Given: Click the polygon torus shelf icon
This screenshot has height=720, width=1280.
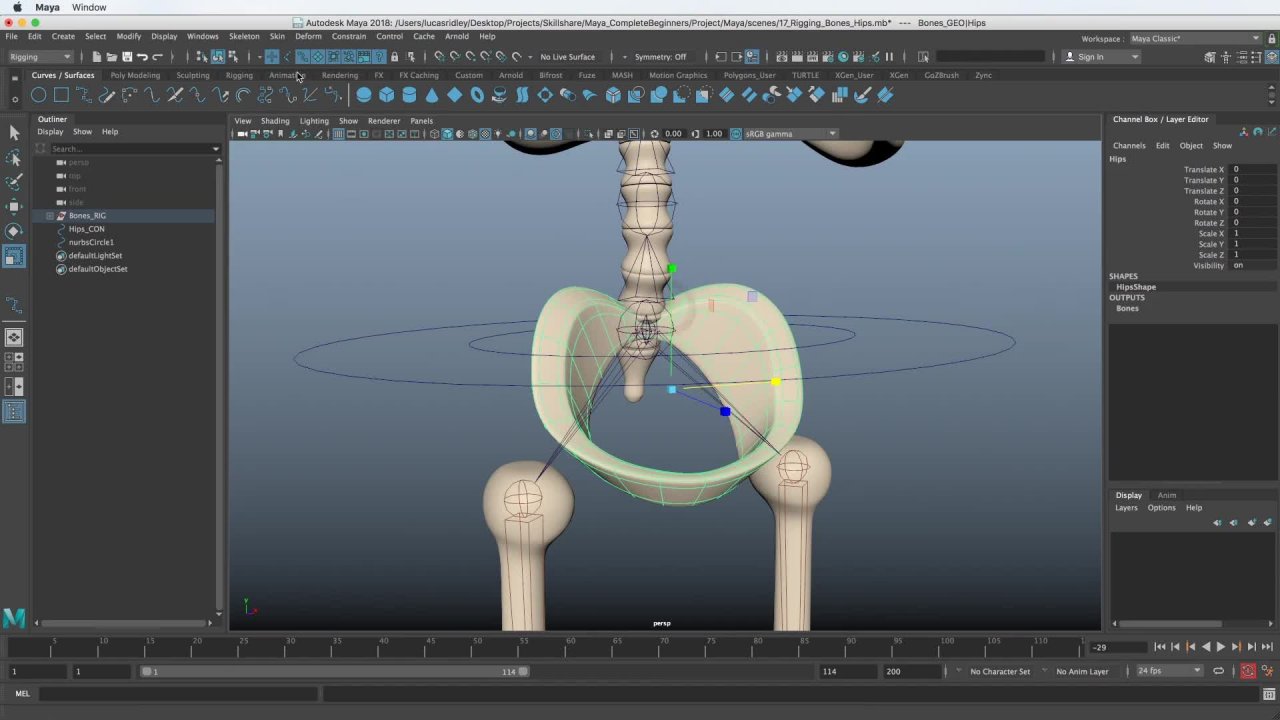Looking at the screenshot, I should tap(477, 95).
